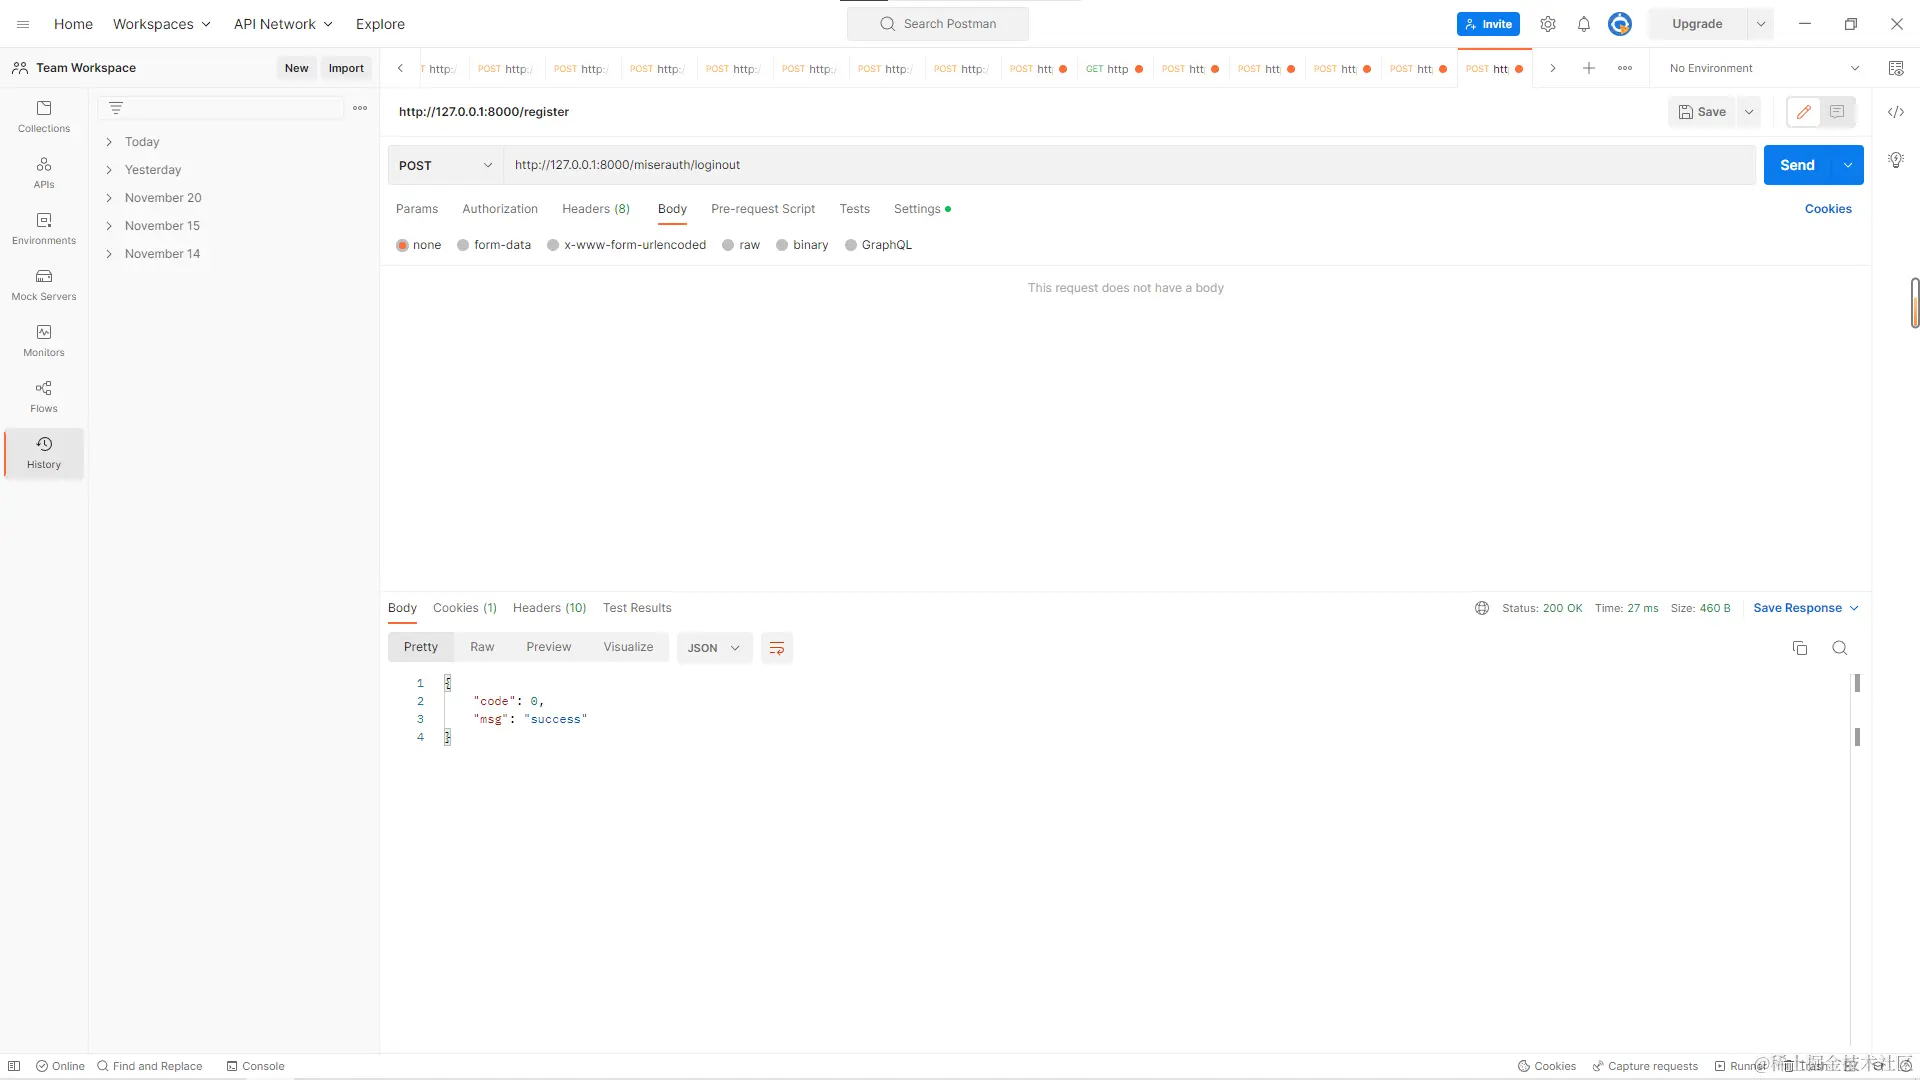Open the Cookies link under Send
1920x1080 pixels.
1828,209
